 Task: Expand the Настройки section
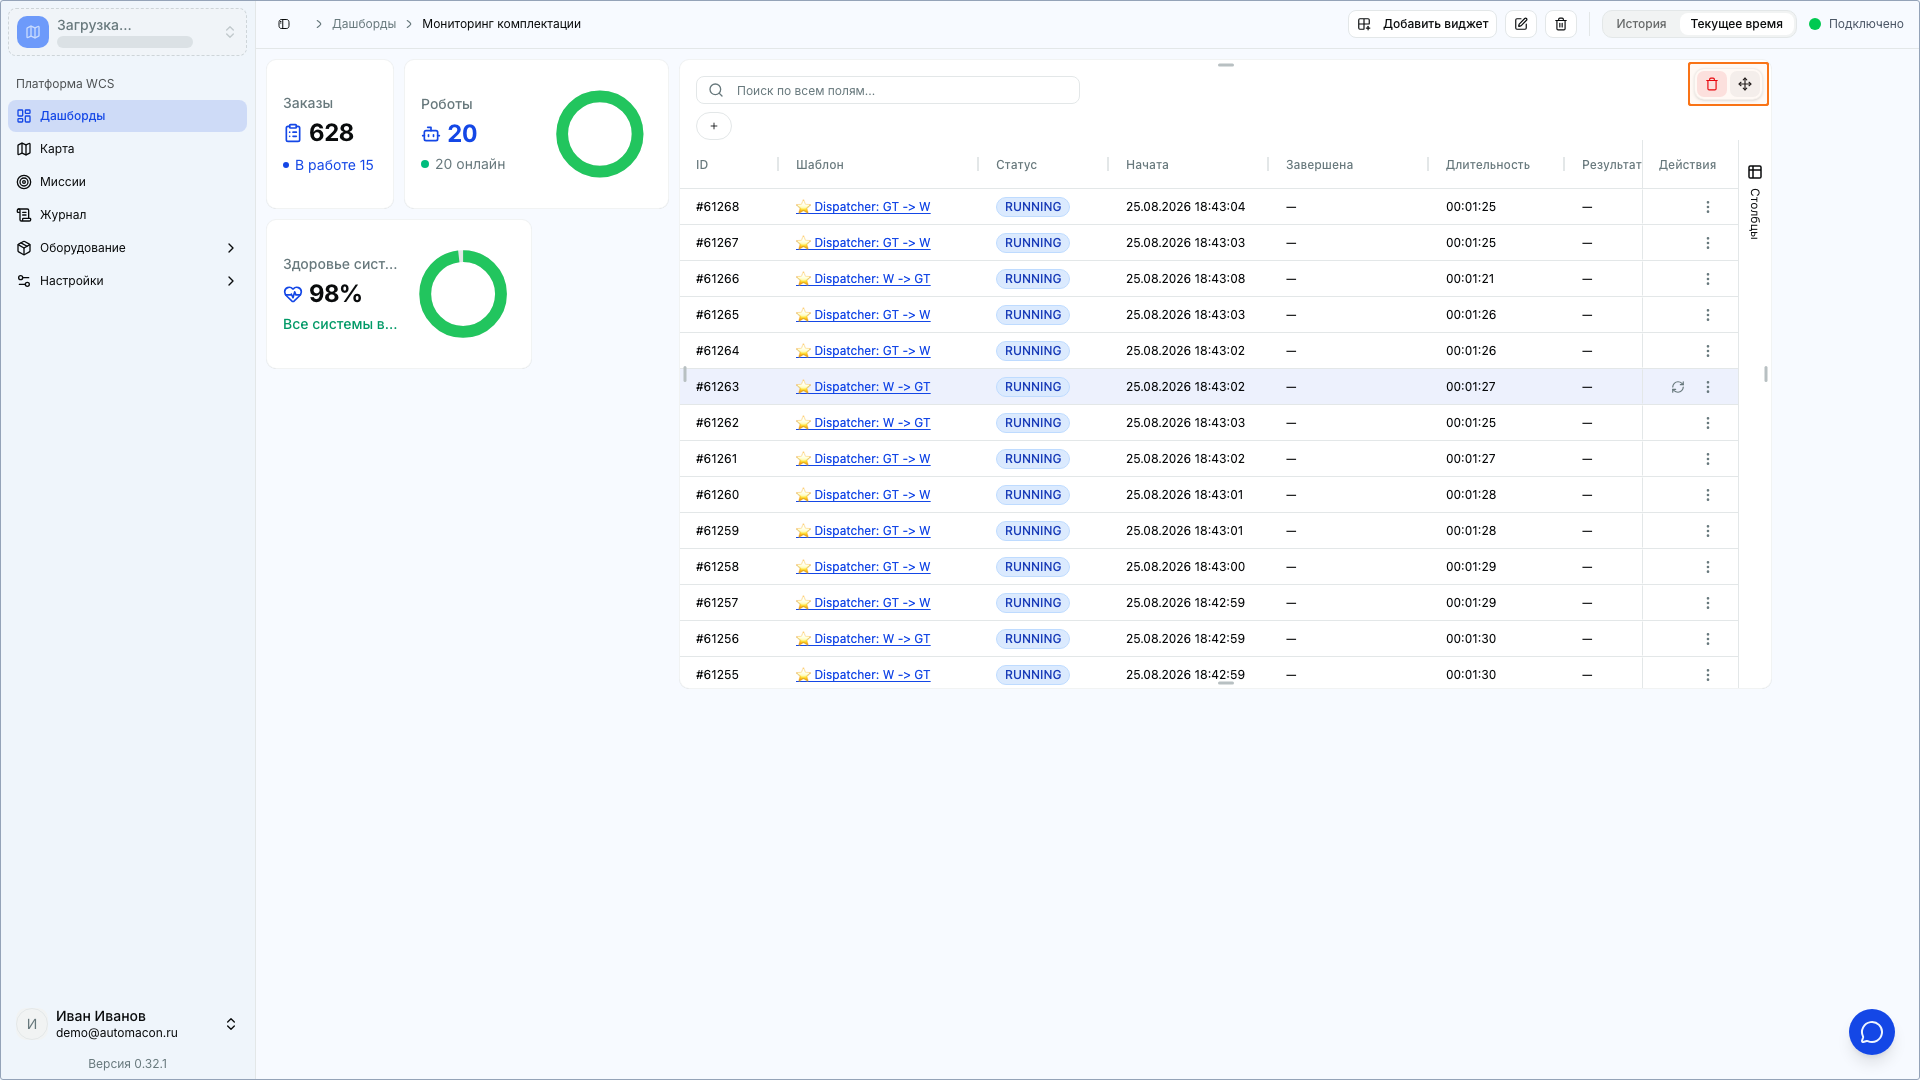coord(127,281)
